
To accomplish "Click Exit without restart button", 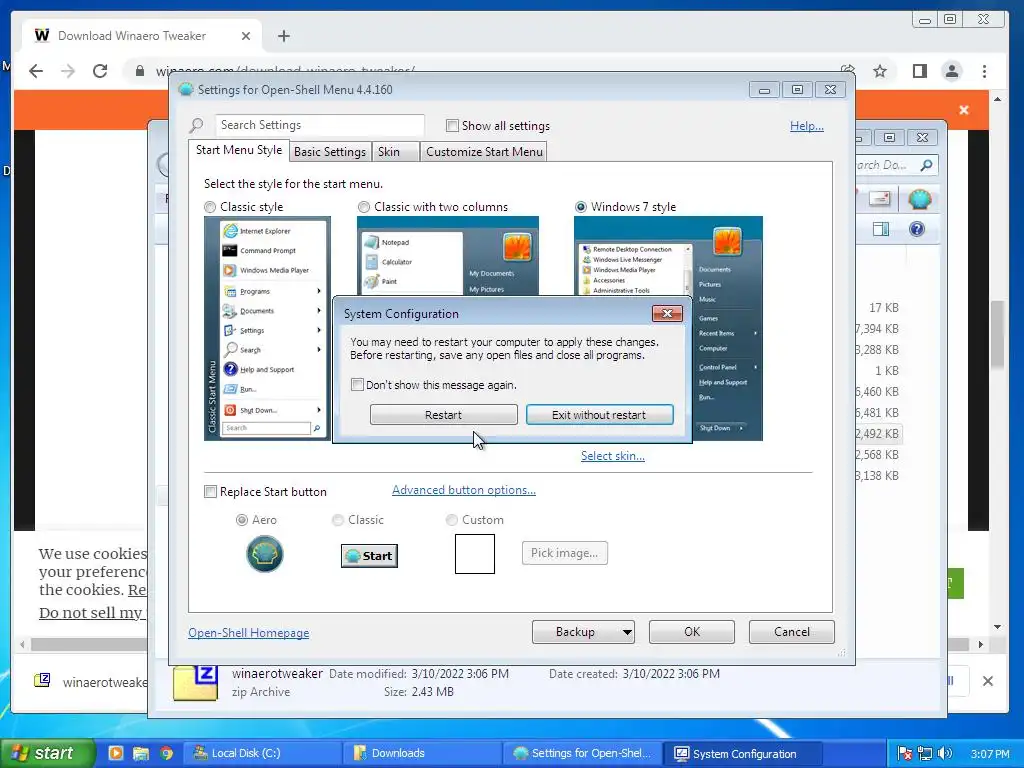I will point(599,415).
